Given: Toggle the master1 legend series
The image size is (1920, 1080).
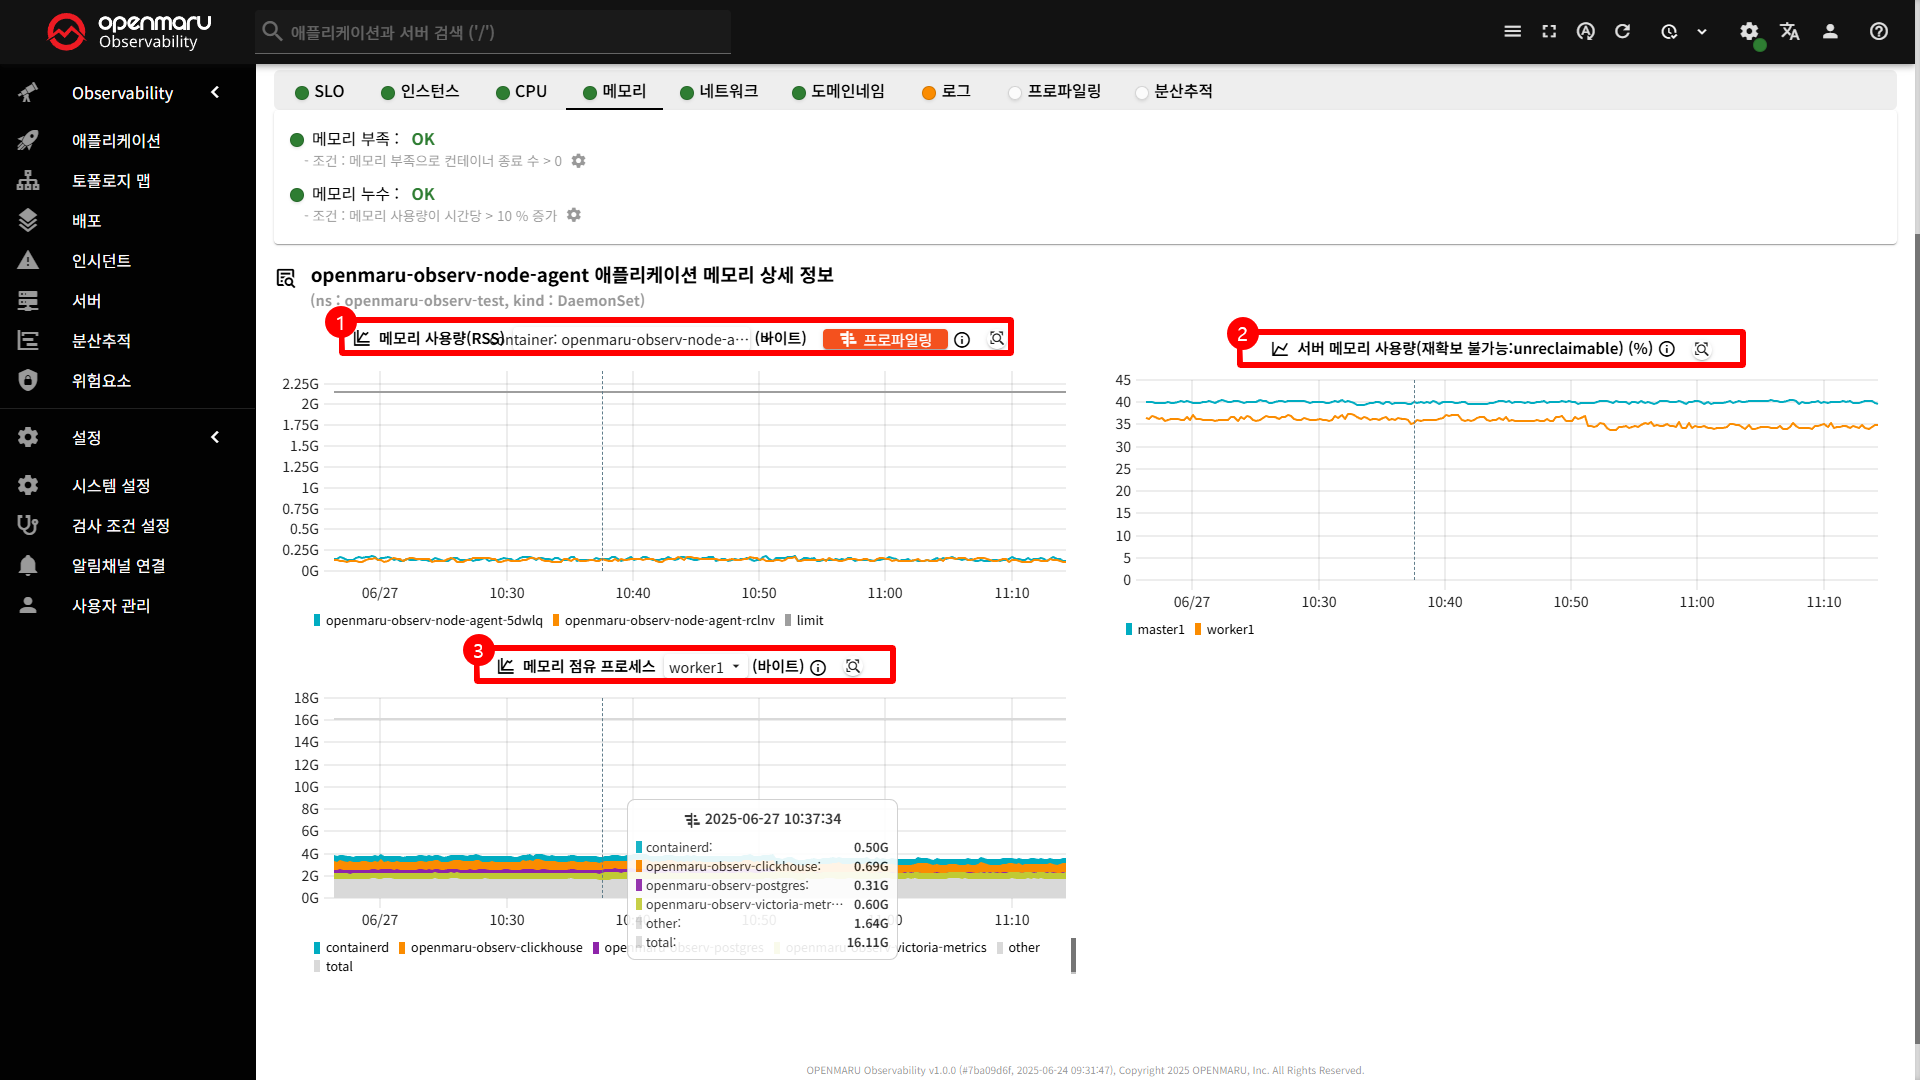Looking at the screenshot, I should click(1155, 629).
